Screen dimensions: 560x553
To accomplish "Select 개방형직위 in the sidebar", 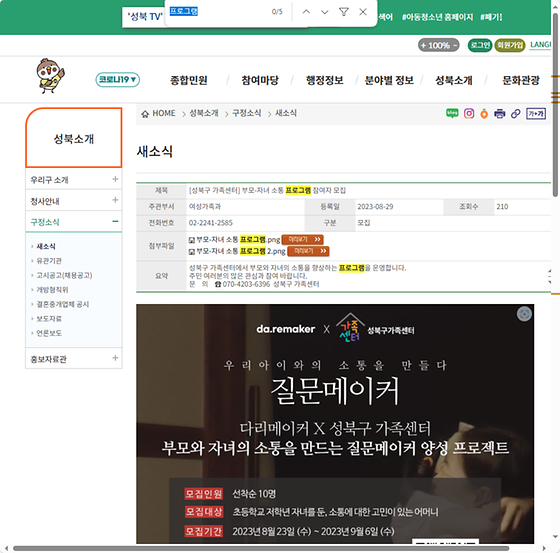I will pyautogui.click(x=52, y=290).
